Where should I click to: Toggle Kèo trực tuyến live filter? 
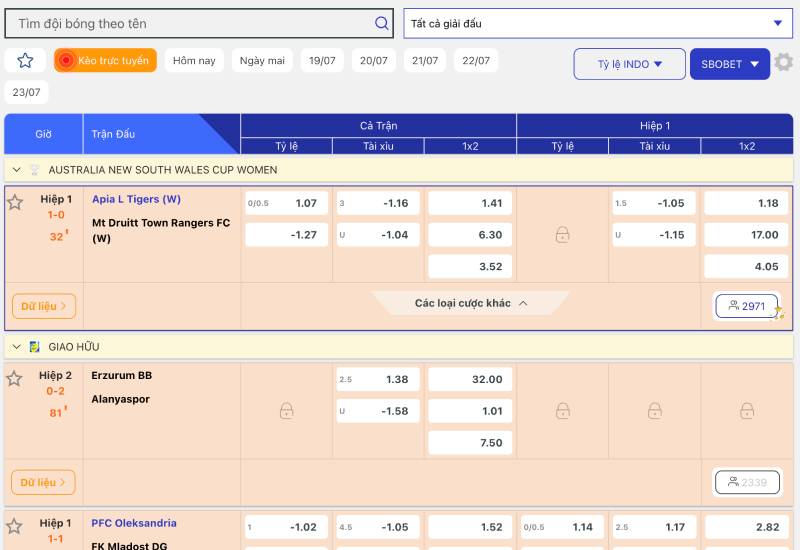[105, 61]
